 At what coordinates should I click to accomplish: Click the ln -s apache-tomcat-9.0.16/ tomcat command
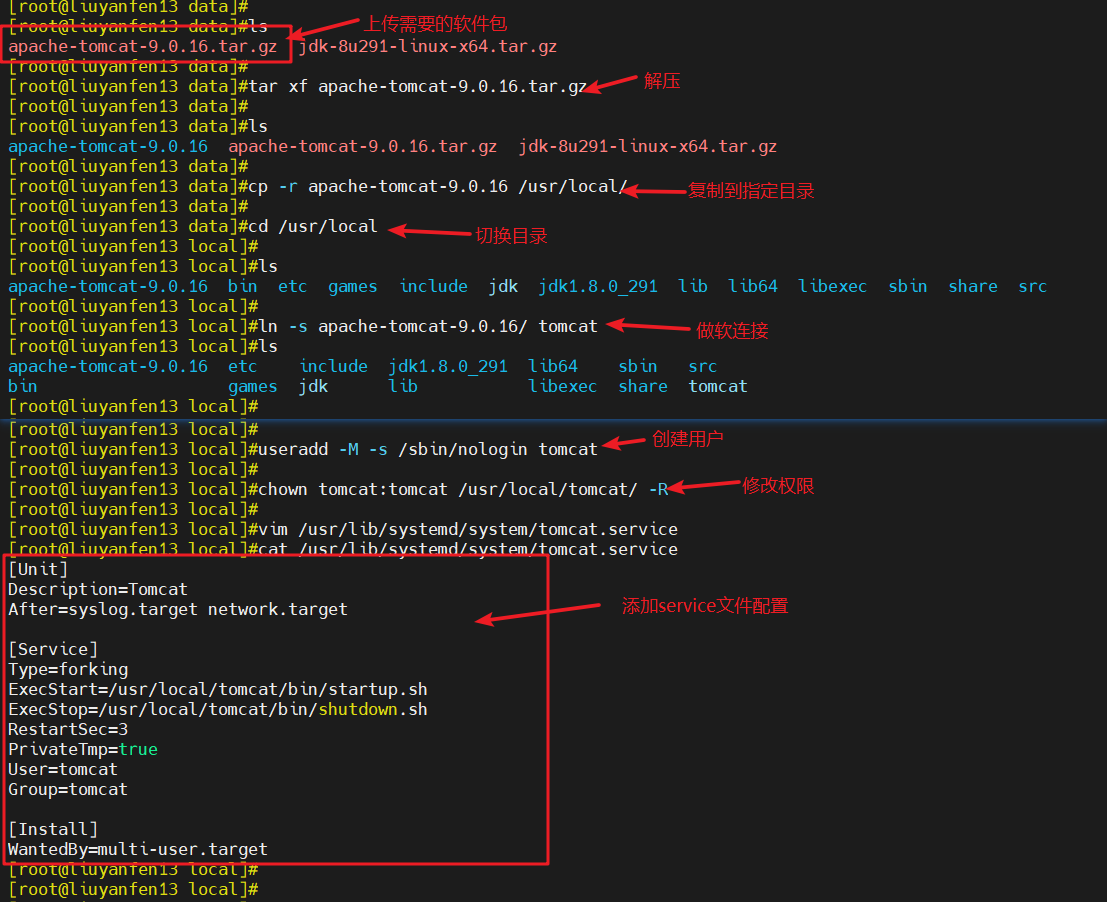[x=428, y=327]
